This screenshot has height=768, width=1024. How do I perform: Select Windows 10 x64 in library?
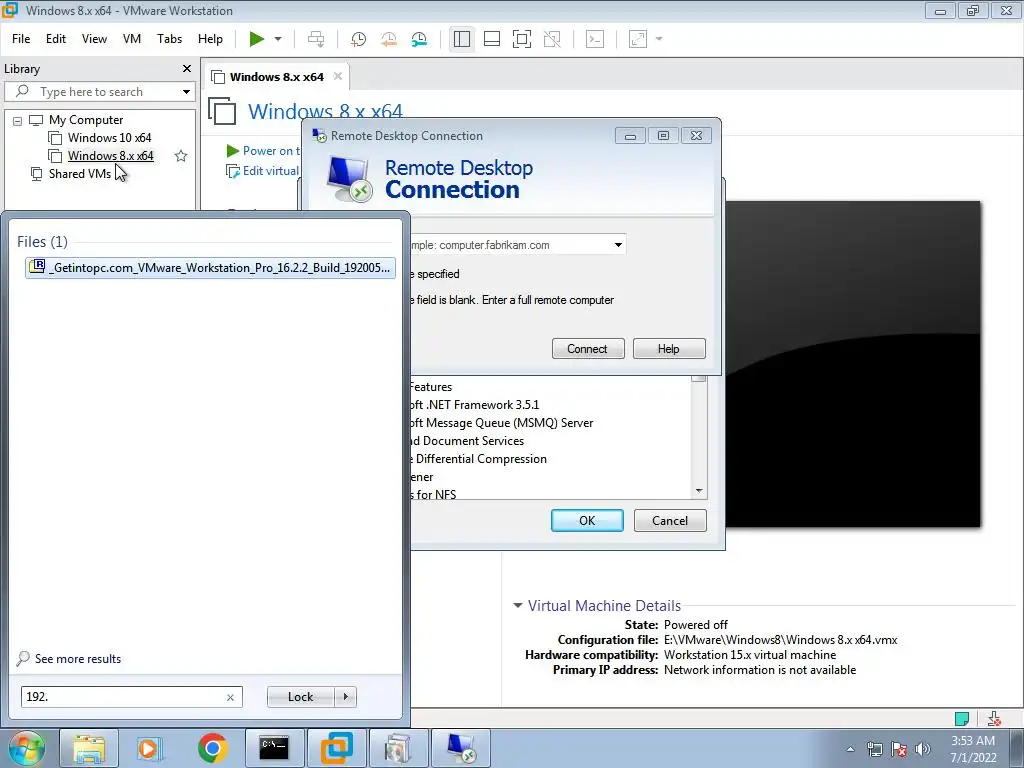(109, 138)
